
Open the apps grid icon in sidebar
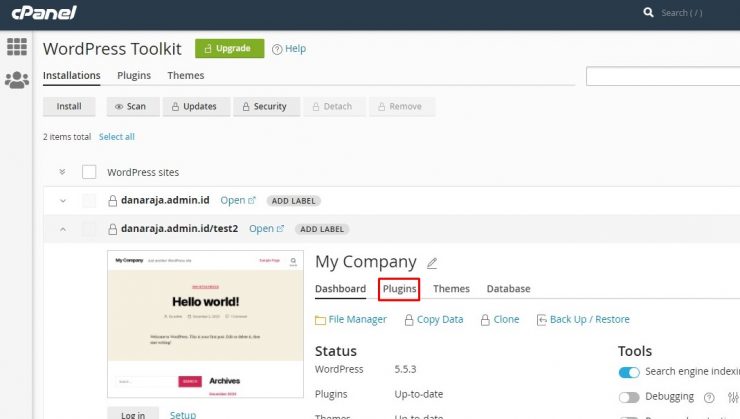[x=17, y=47]
